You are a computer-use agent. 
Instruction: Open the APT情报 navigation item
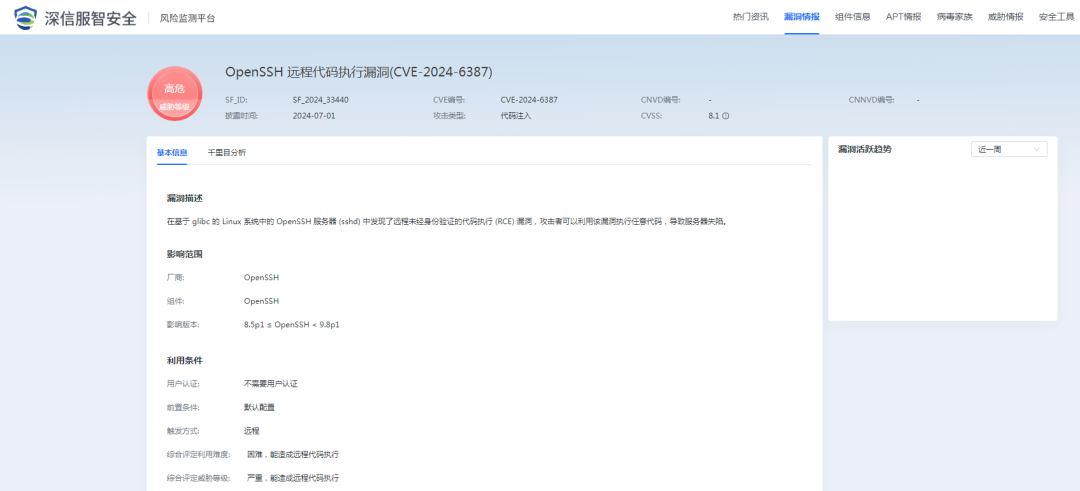point(903,17)
